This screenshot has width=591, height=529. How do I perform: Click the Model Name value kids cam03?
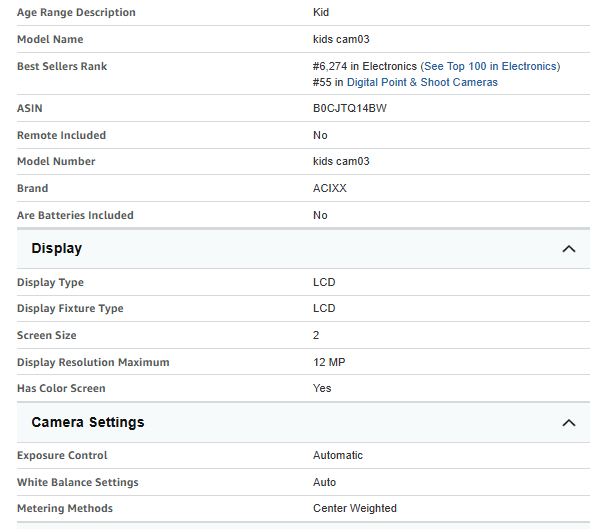[x=341, y=39]
